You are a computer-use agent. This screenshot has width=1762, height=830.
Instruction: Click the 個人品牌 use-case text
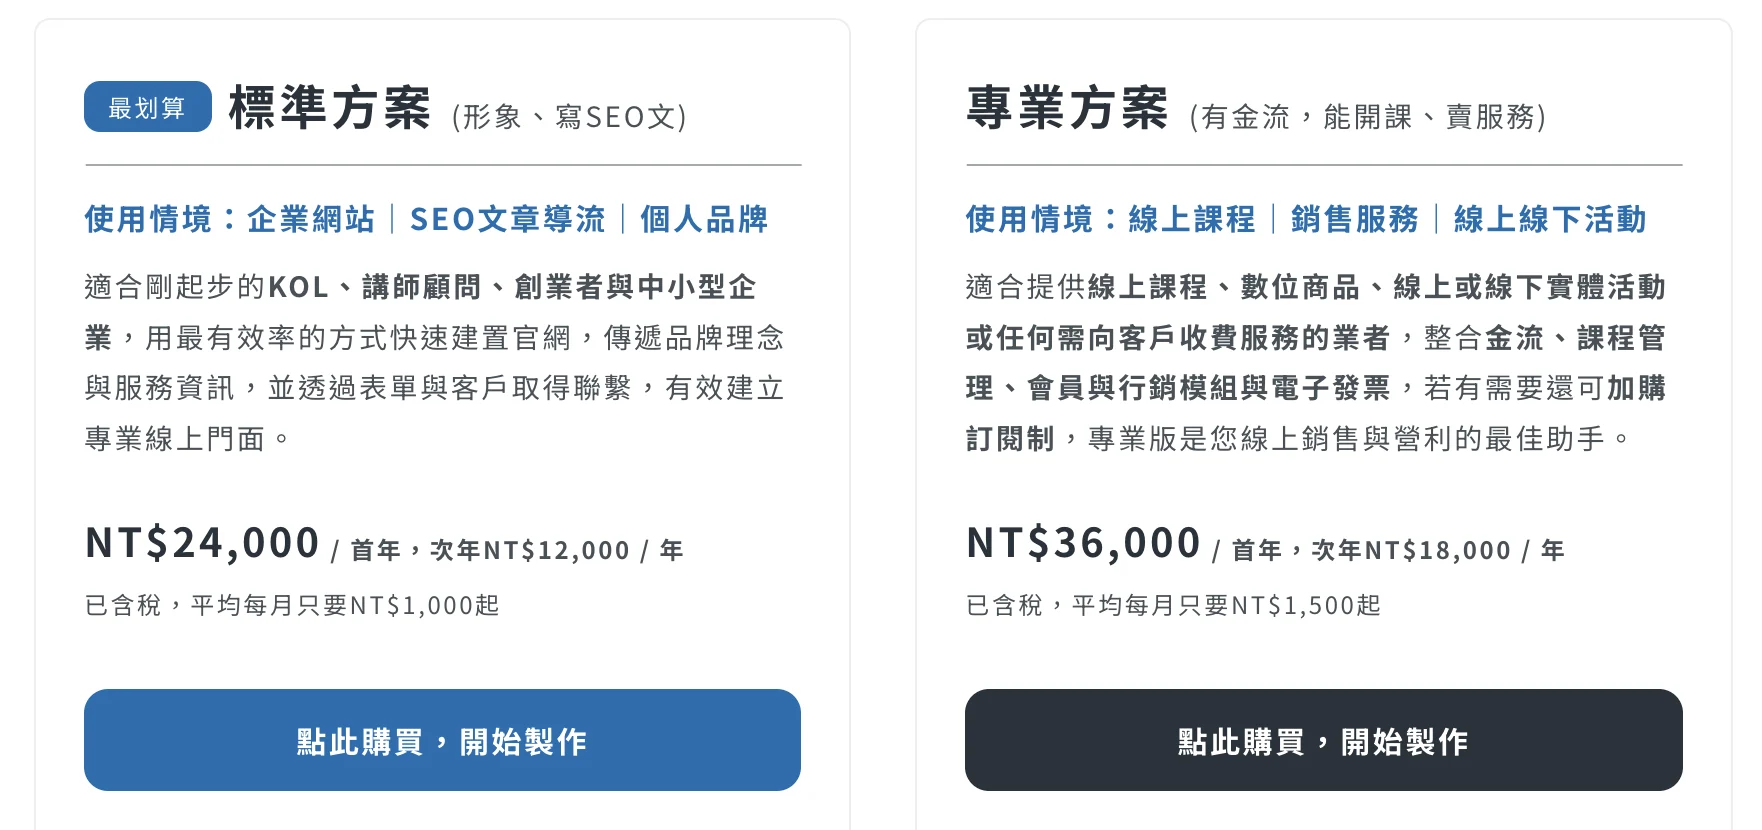[x=704, y=219]
